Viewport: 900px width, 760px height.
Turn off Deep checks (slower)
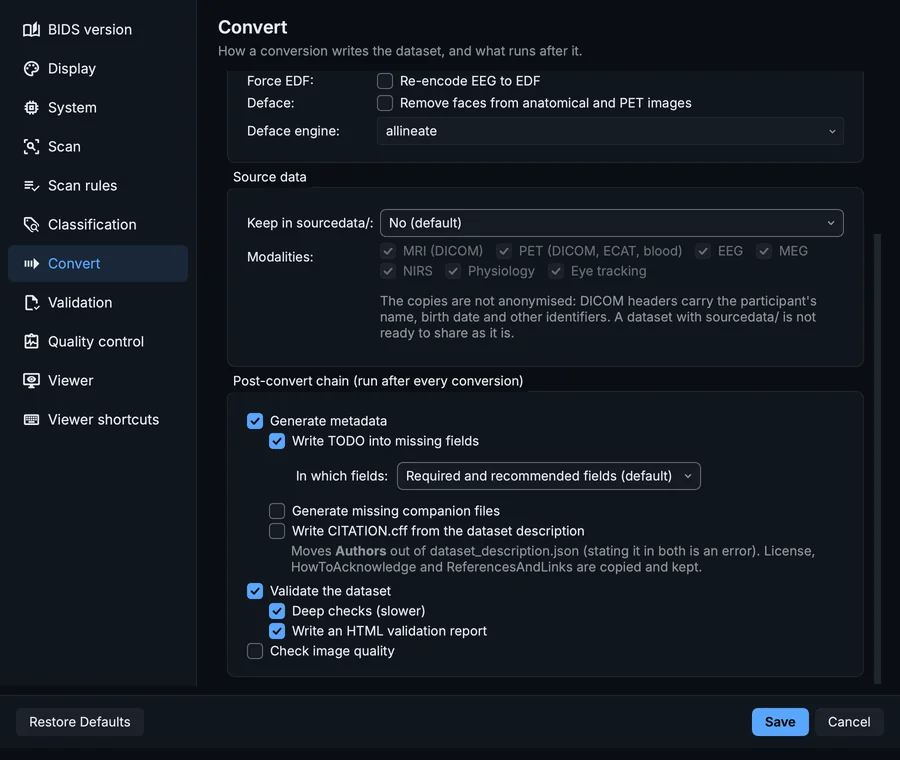277,611
